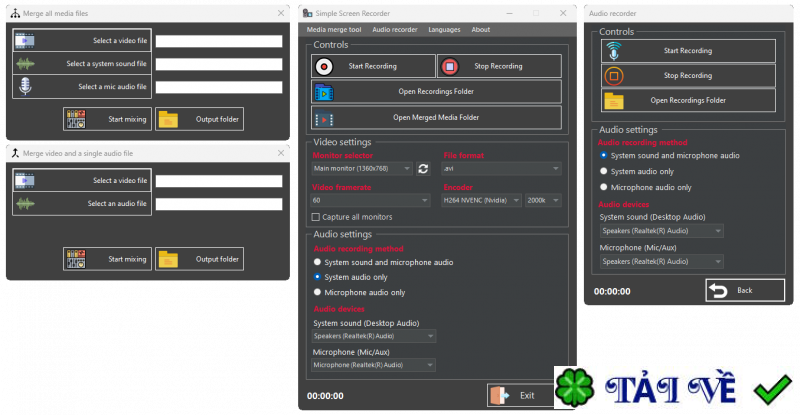Click the Select a mic audio file label

(x=112, y=87)
